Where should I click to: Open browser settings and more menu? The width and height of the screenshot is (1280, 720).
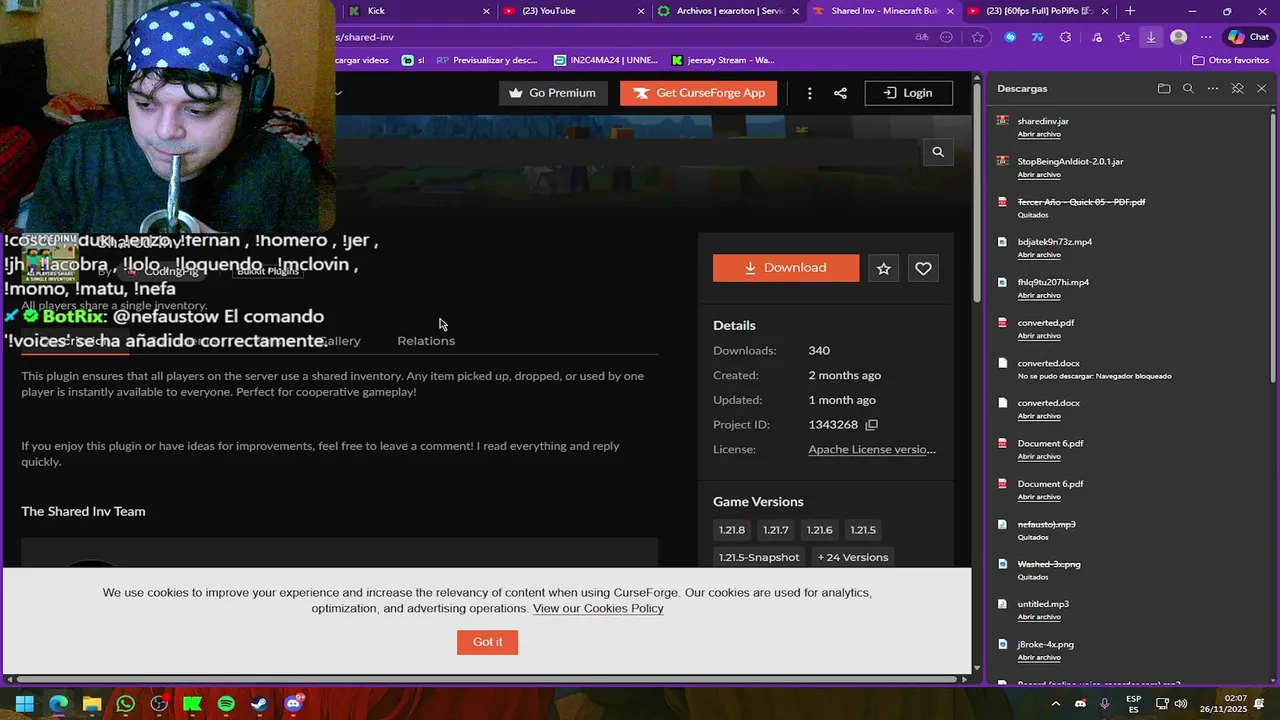(1206, 37)
